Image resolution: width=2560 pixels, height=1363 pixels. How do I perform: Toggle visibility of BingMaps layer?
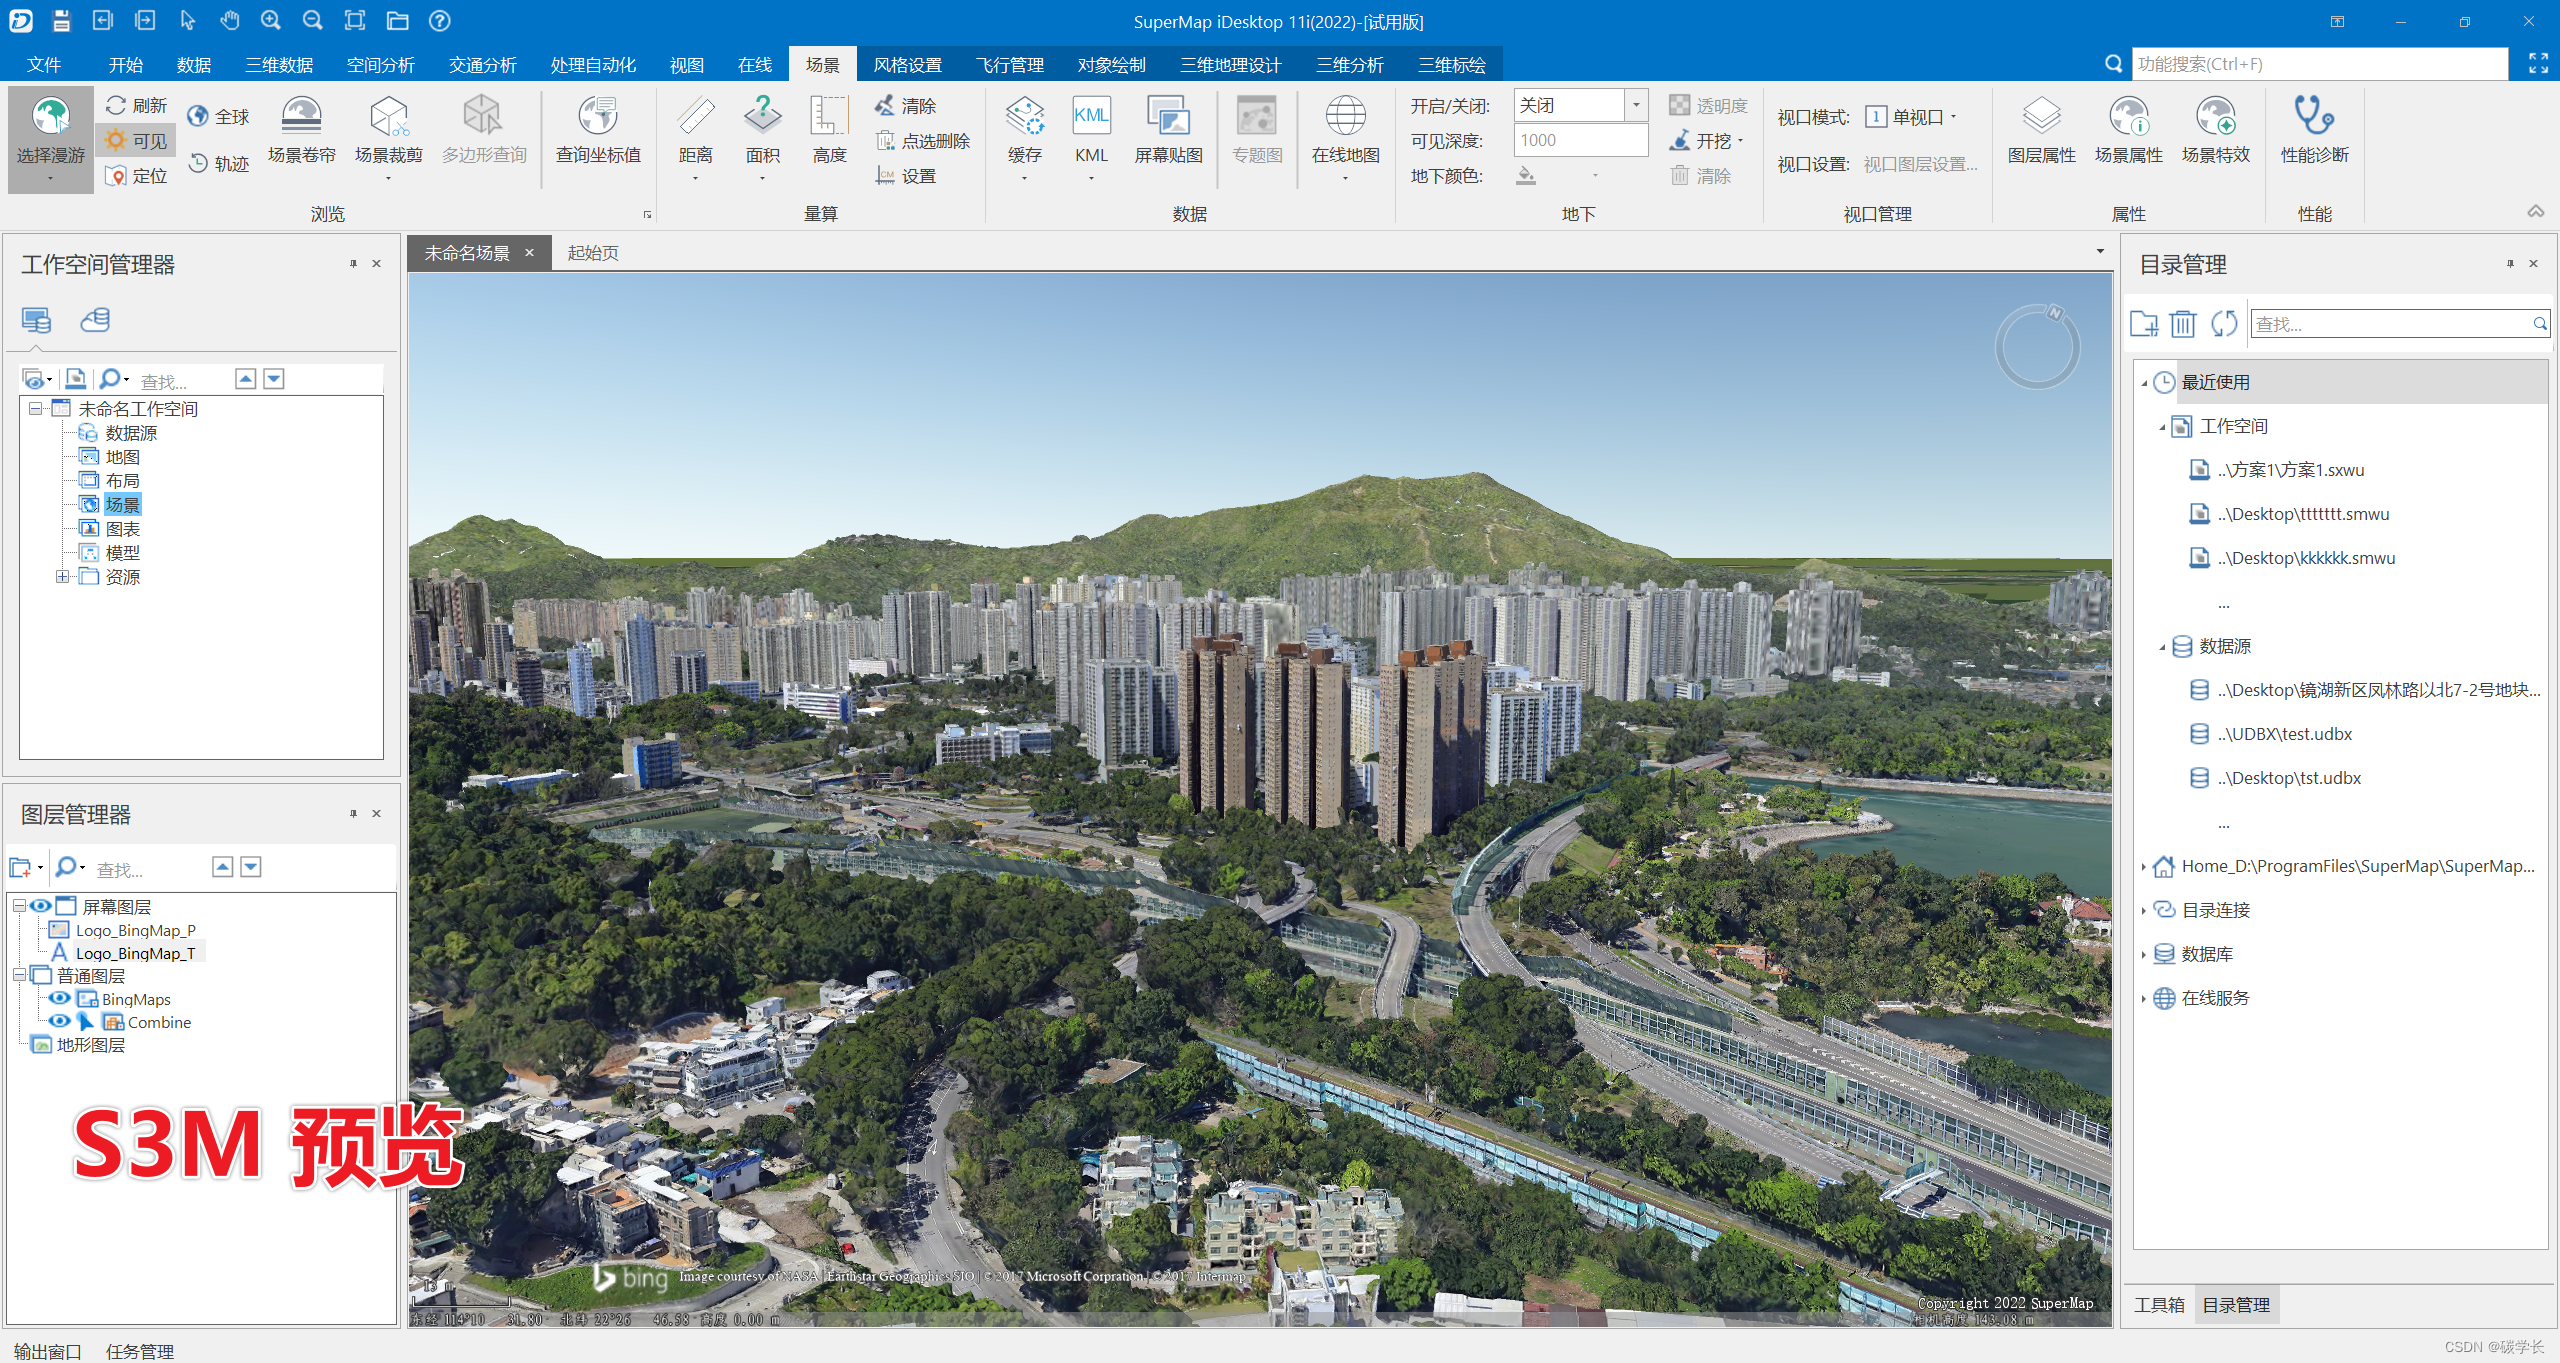click(60, 998)
